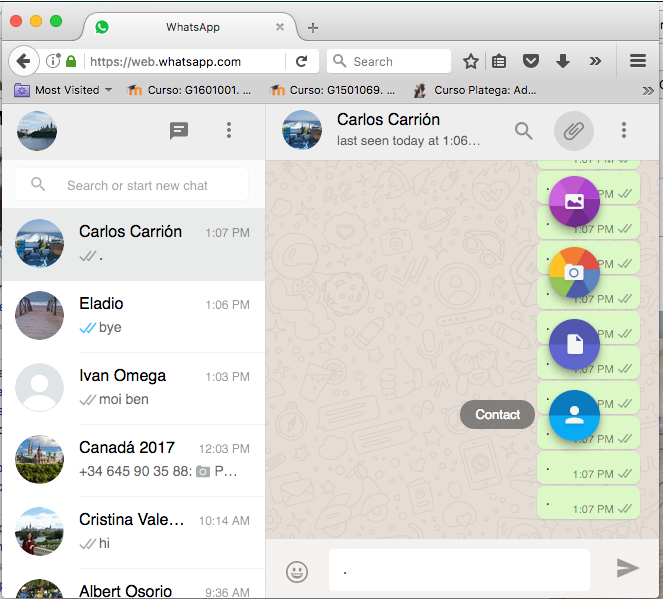Open a new browser tab
The height and width of the screenshot is (599, 663).
(x=313, y=28)
